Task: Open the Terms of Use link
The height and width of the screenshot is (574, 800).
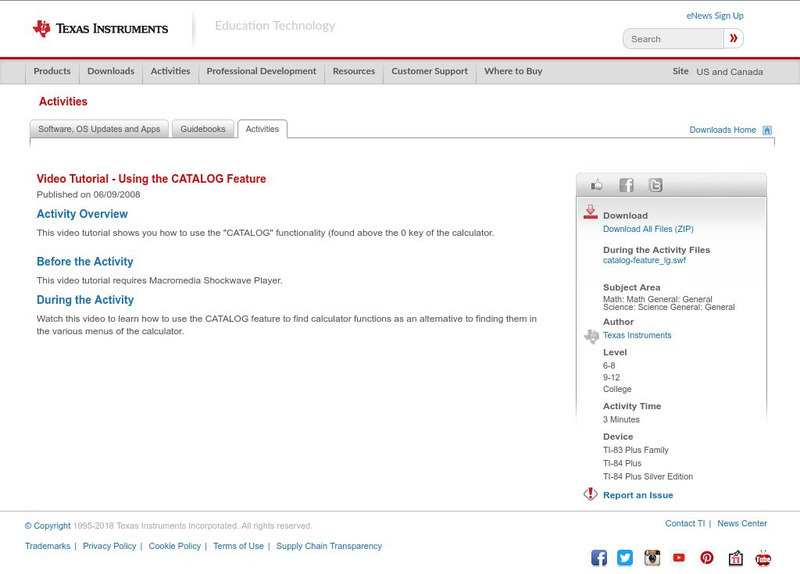Action: click(x=238, y=546)
